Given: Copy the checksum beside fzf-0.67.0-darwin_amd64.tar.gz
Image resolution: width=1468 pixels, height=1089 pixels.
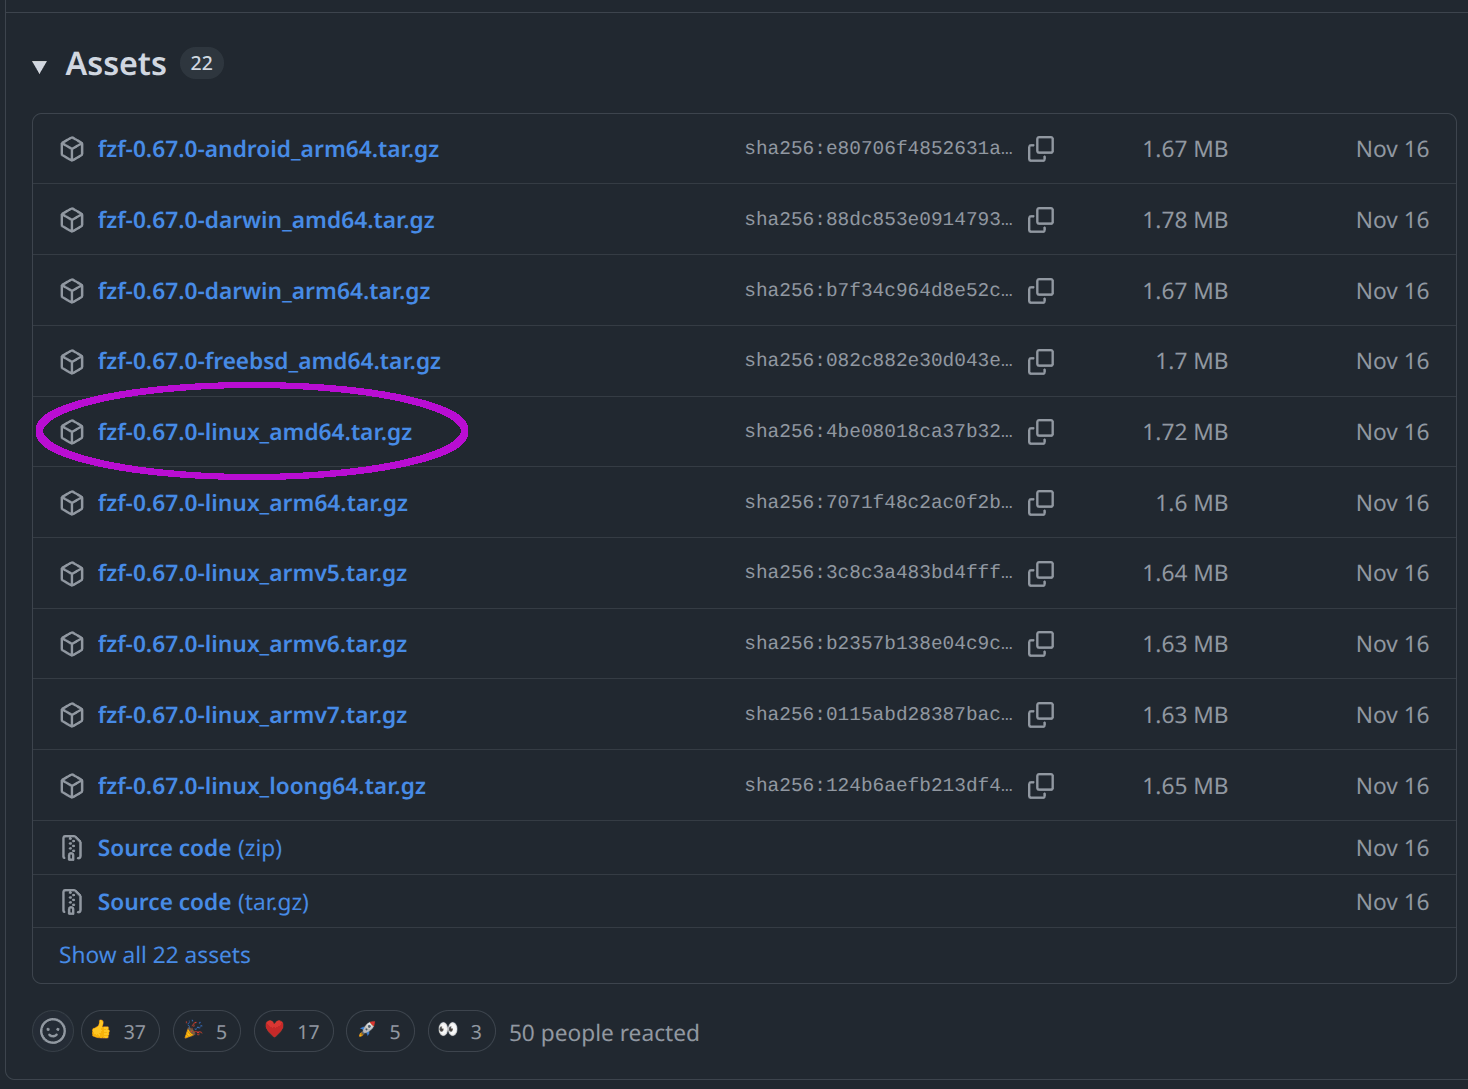Looking at the screenshot, I should [1041, 219].
